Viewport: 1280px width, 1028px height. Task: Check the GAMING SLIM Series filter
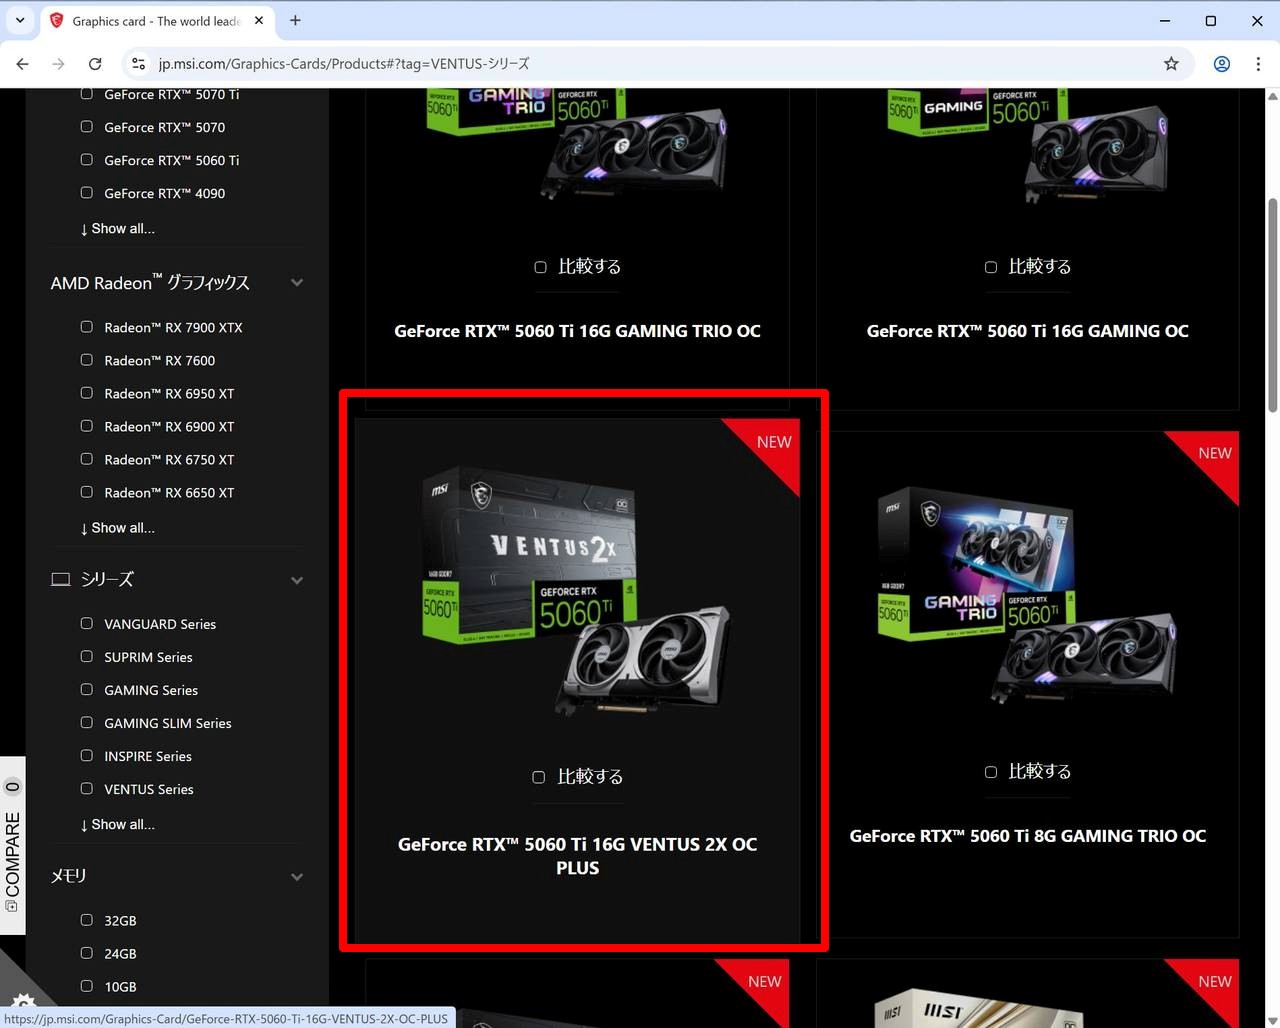click(x=87, y=722)
